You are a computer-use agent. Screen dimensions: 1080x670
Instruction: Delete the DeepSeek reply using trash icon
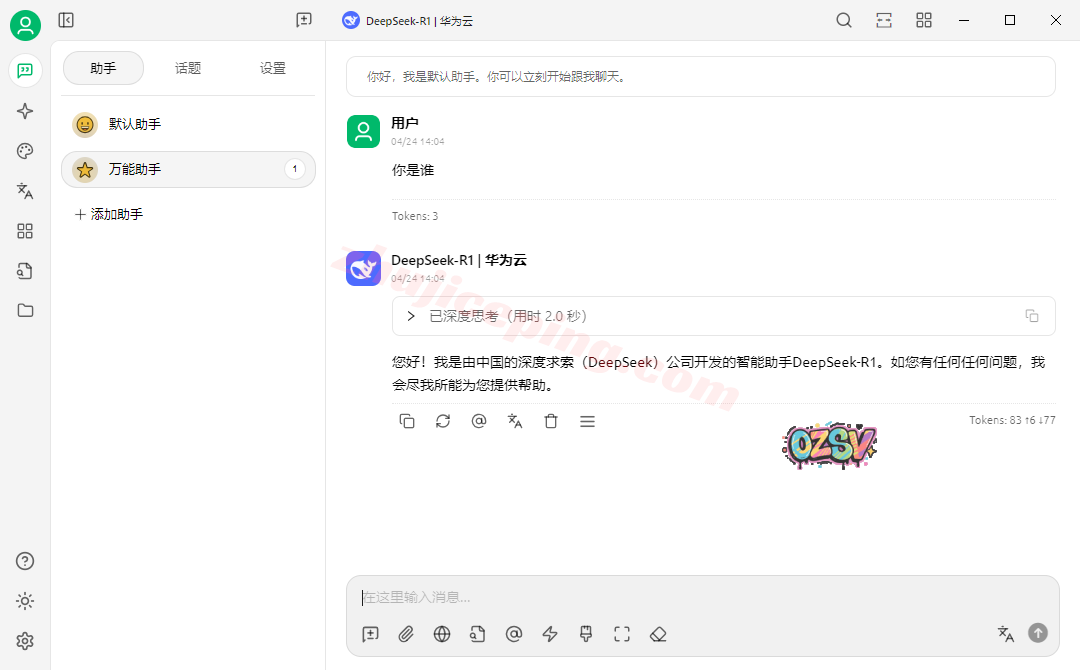click(551, 421)
